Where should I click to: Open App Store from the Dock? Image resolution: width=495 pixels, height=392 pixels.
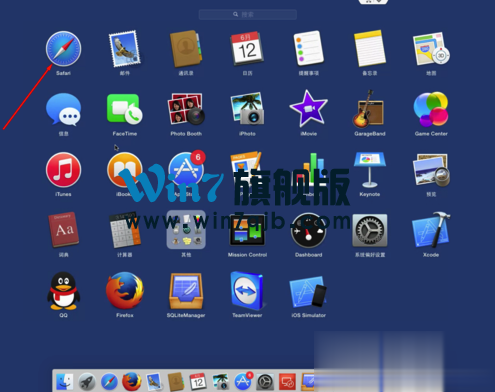[x=243, y=381]
